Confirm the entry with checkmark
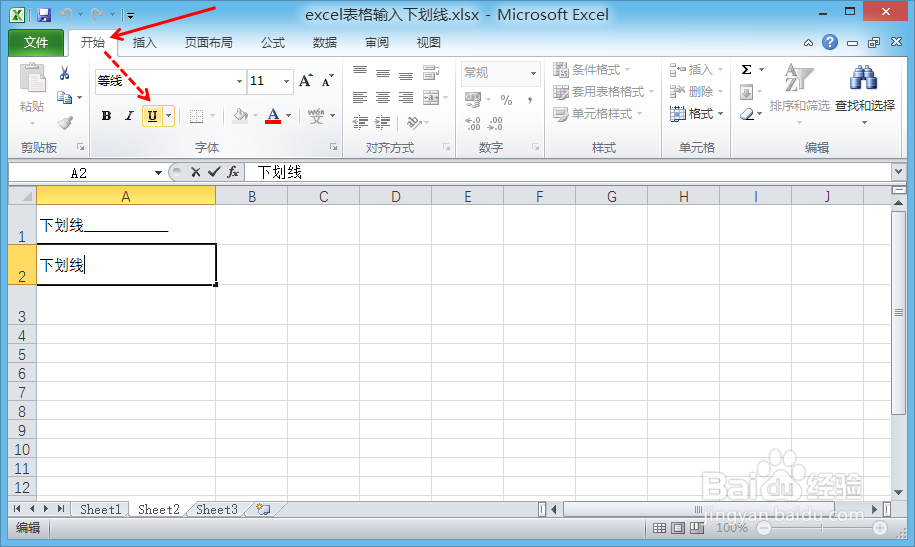 [214, 172]
